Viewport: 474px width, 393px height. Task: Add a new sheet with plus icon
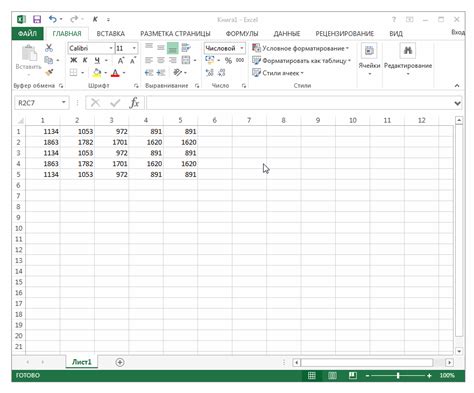pos(120,362)
